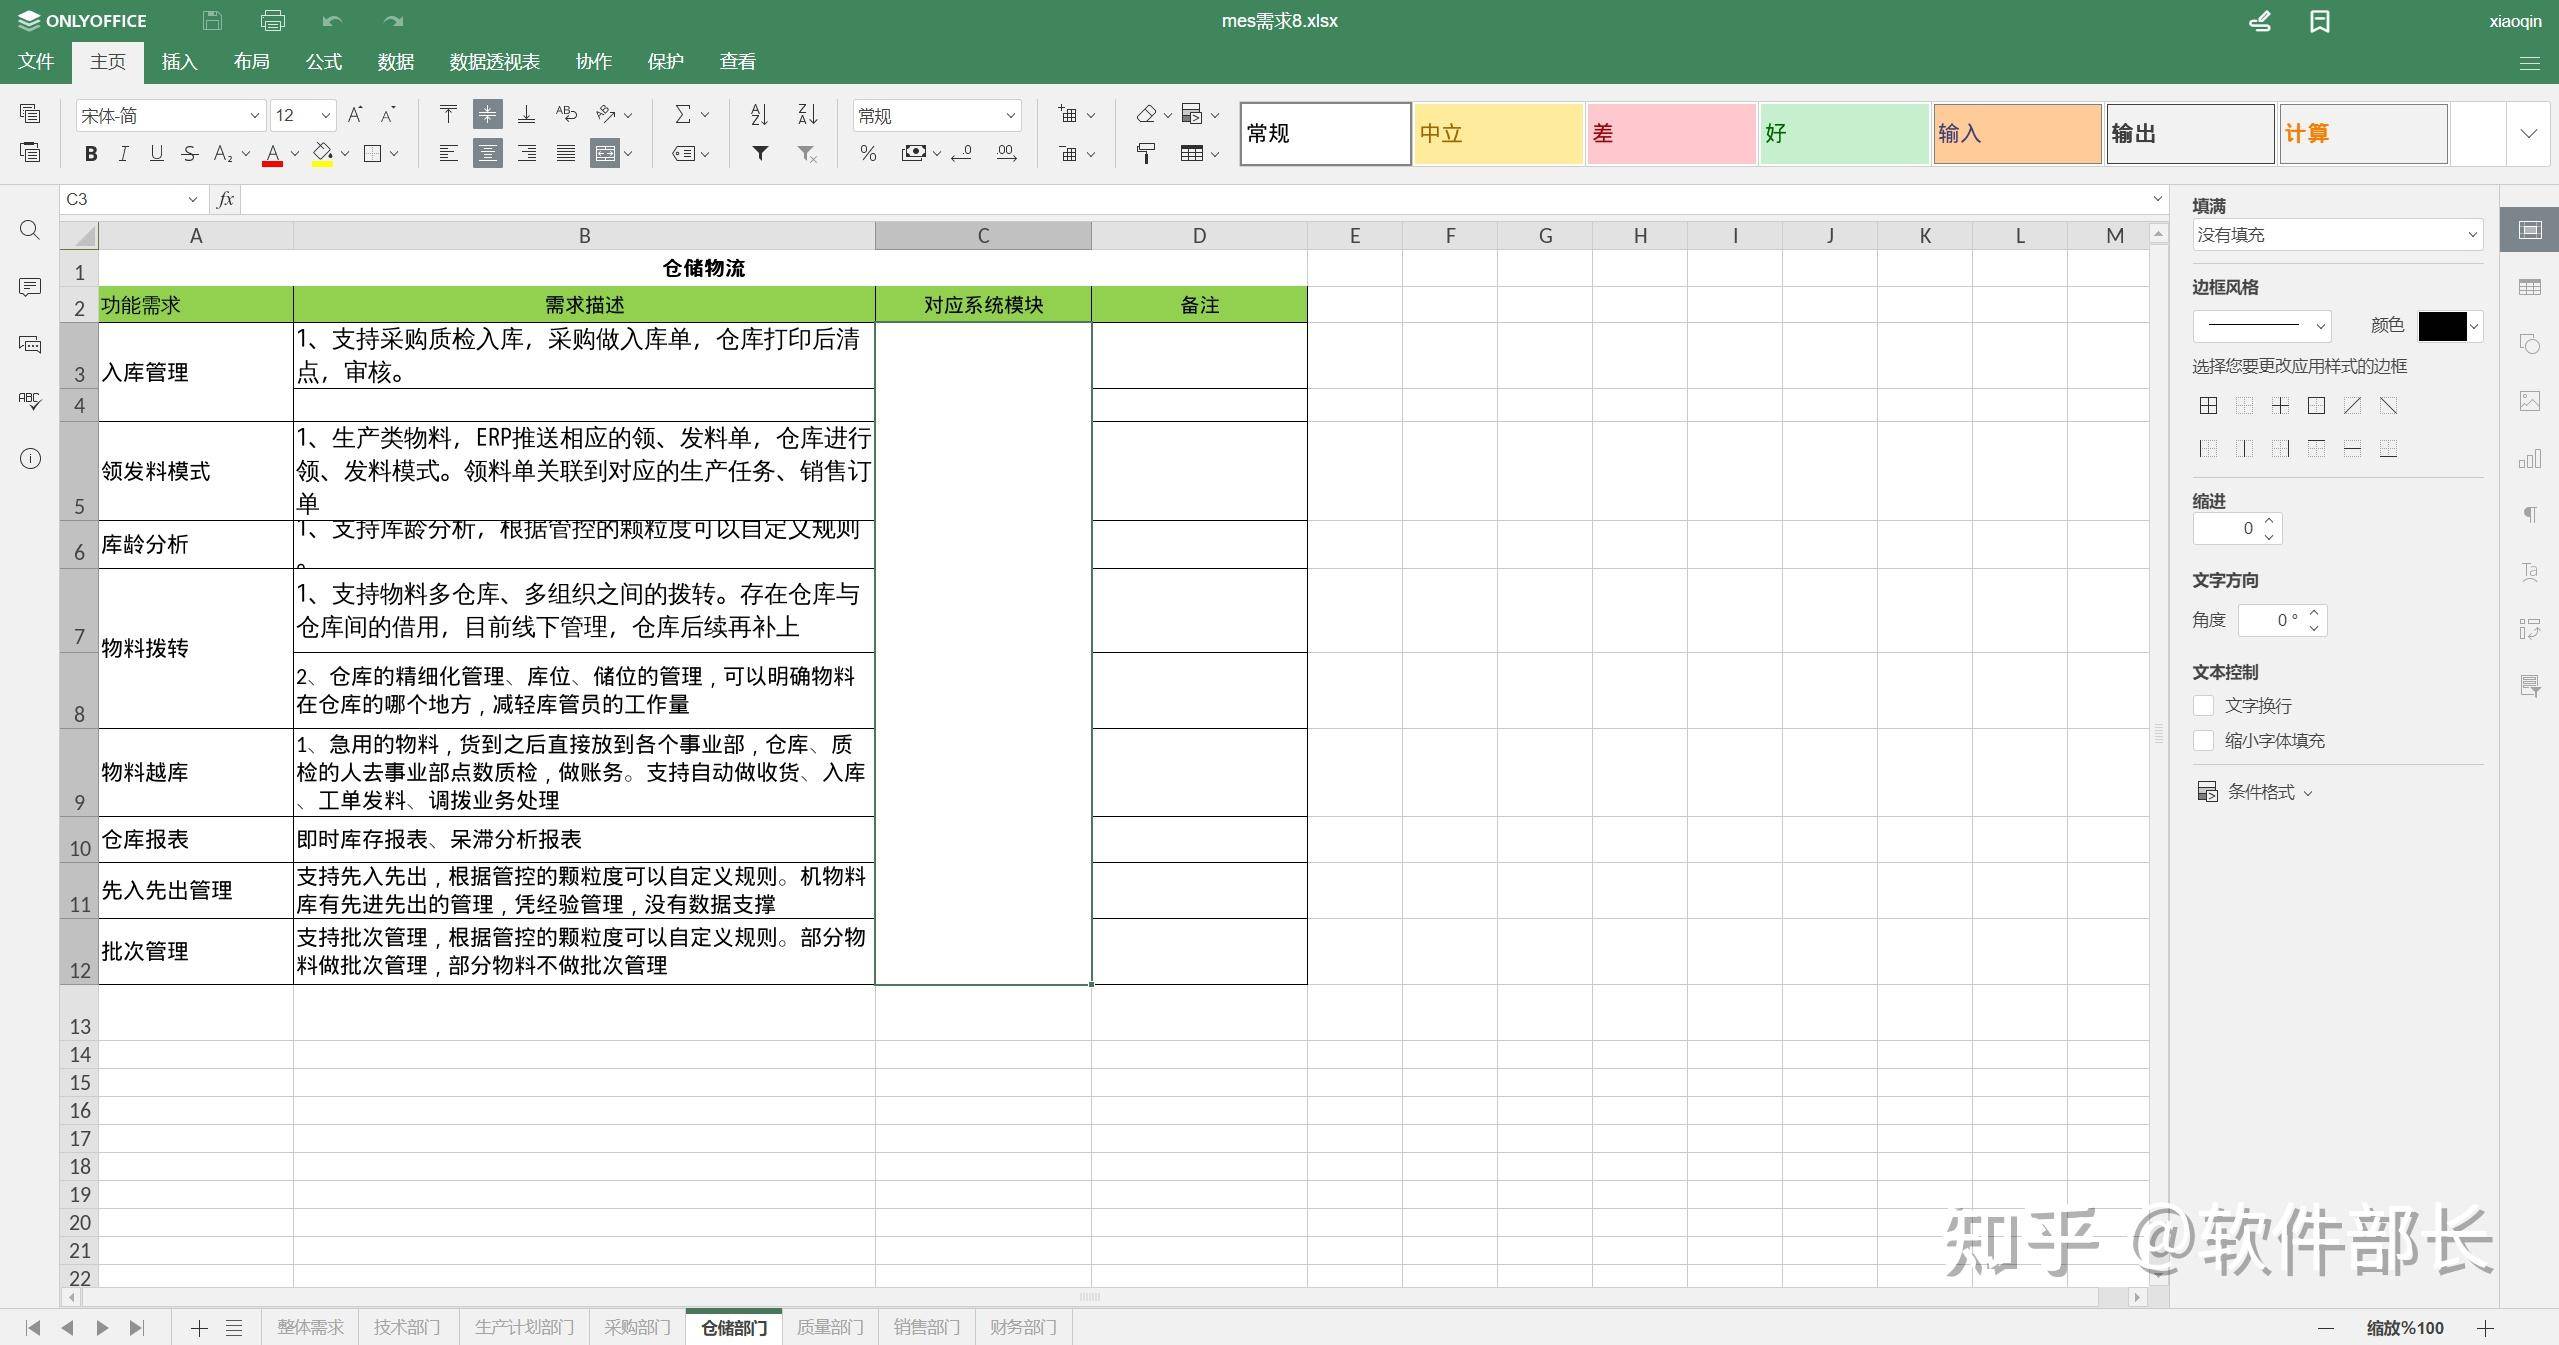The height and width of the screenshot is (1345, 2559).
Task: Increase the indent value stepper
Action: 2269,520
